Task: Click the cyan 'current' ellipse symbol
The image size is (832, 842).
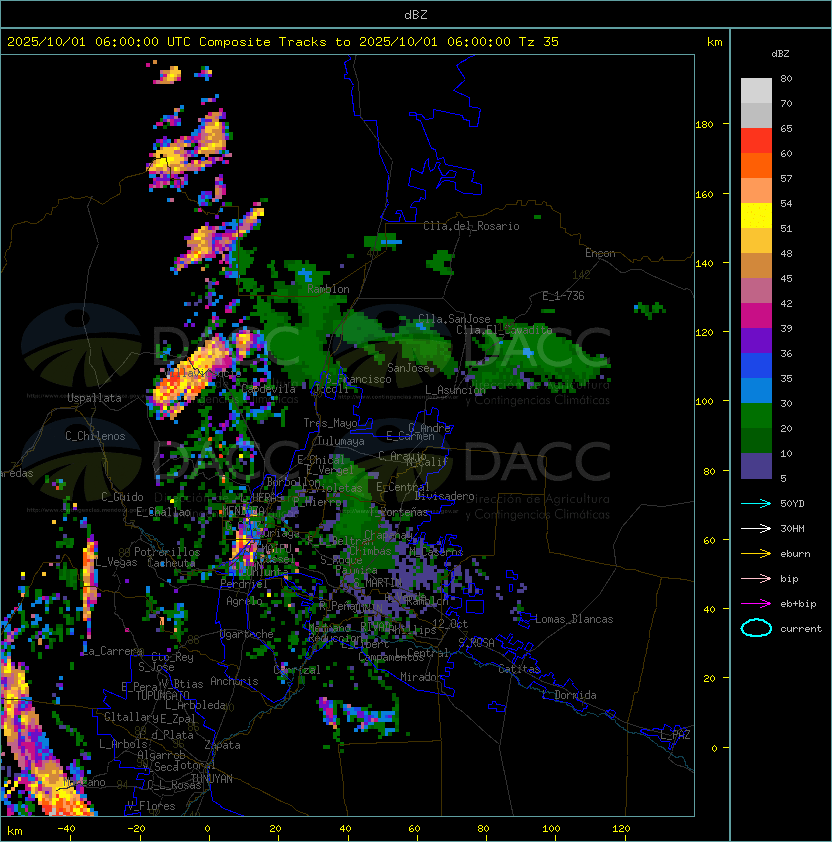Action: point(756,628)
